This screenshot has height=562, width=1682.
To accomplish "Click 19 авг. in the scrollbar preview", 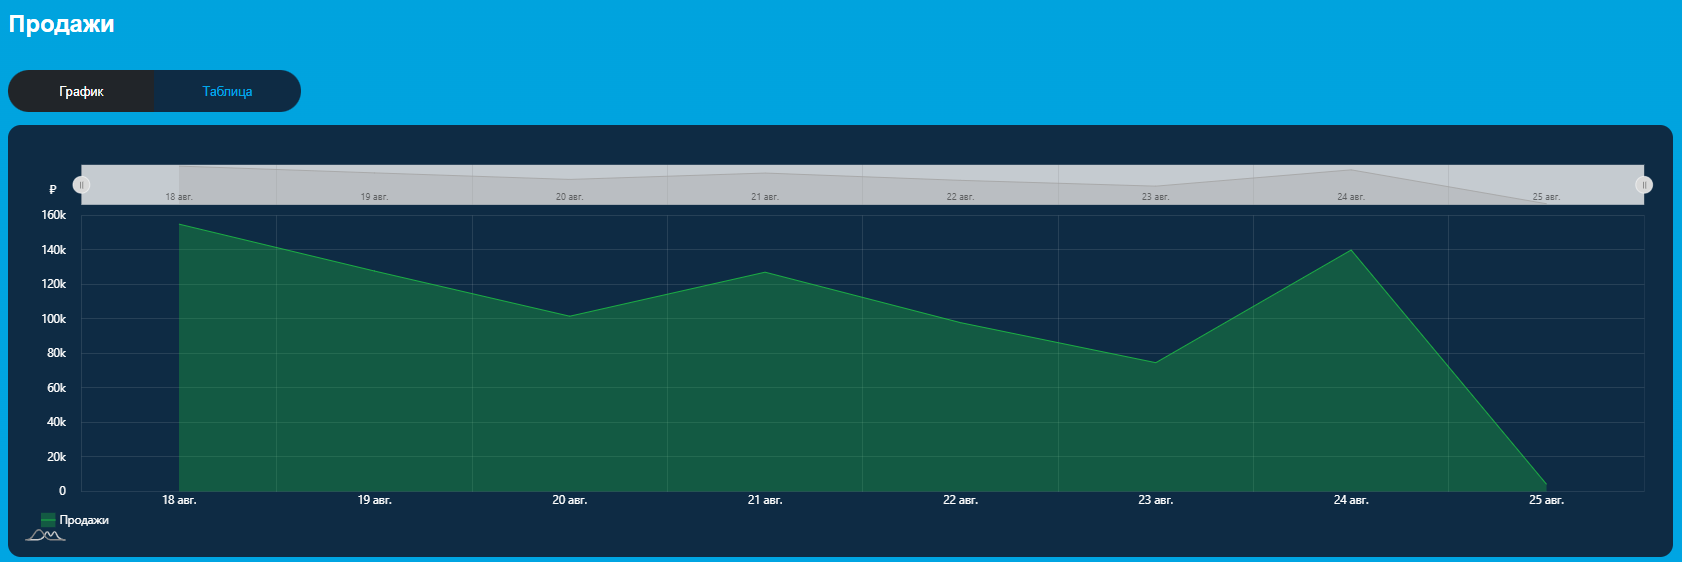I will (374, 197).
